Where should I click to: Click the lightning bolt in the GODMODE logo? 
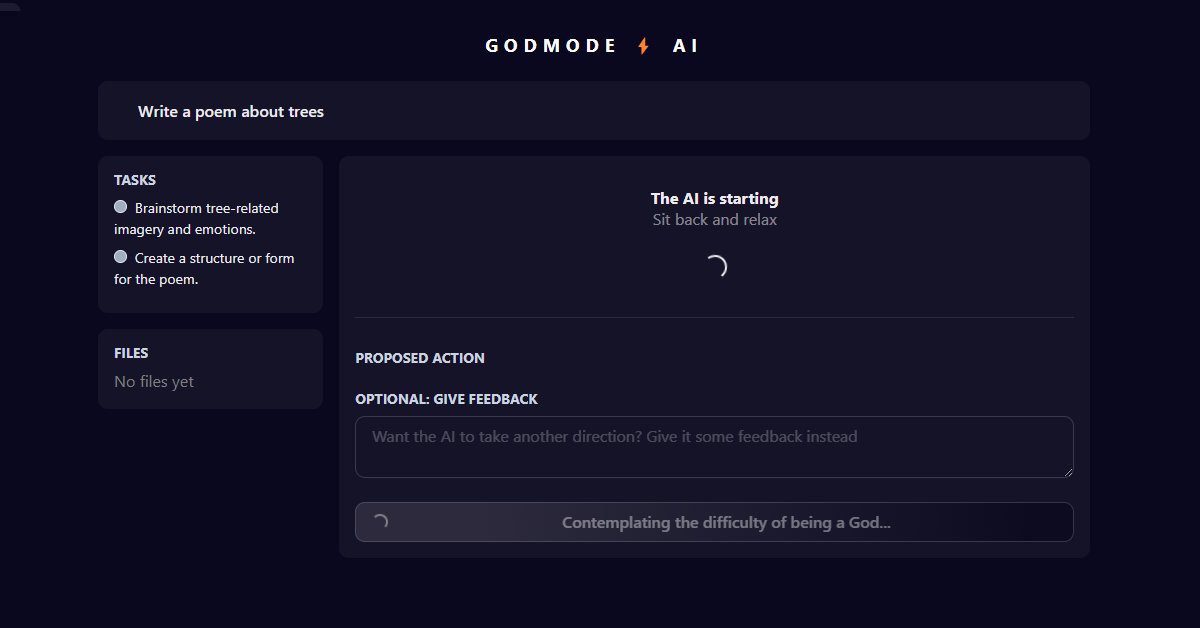pos(641,44)
